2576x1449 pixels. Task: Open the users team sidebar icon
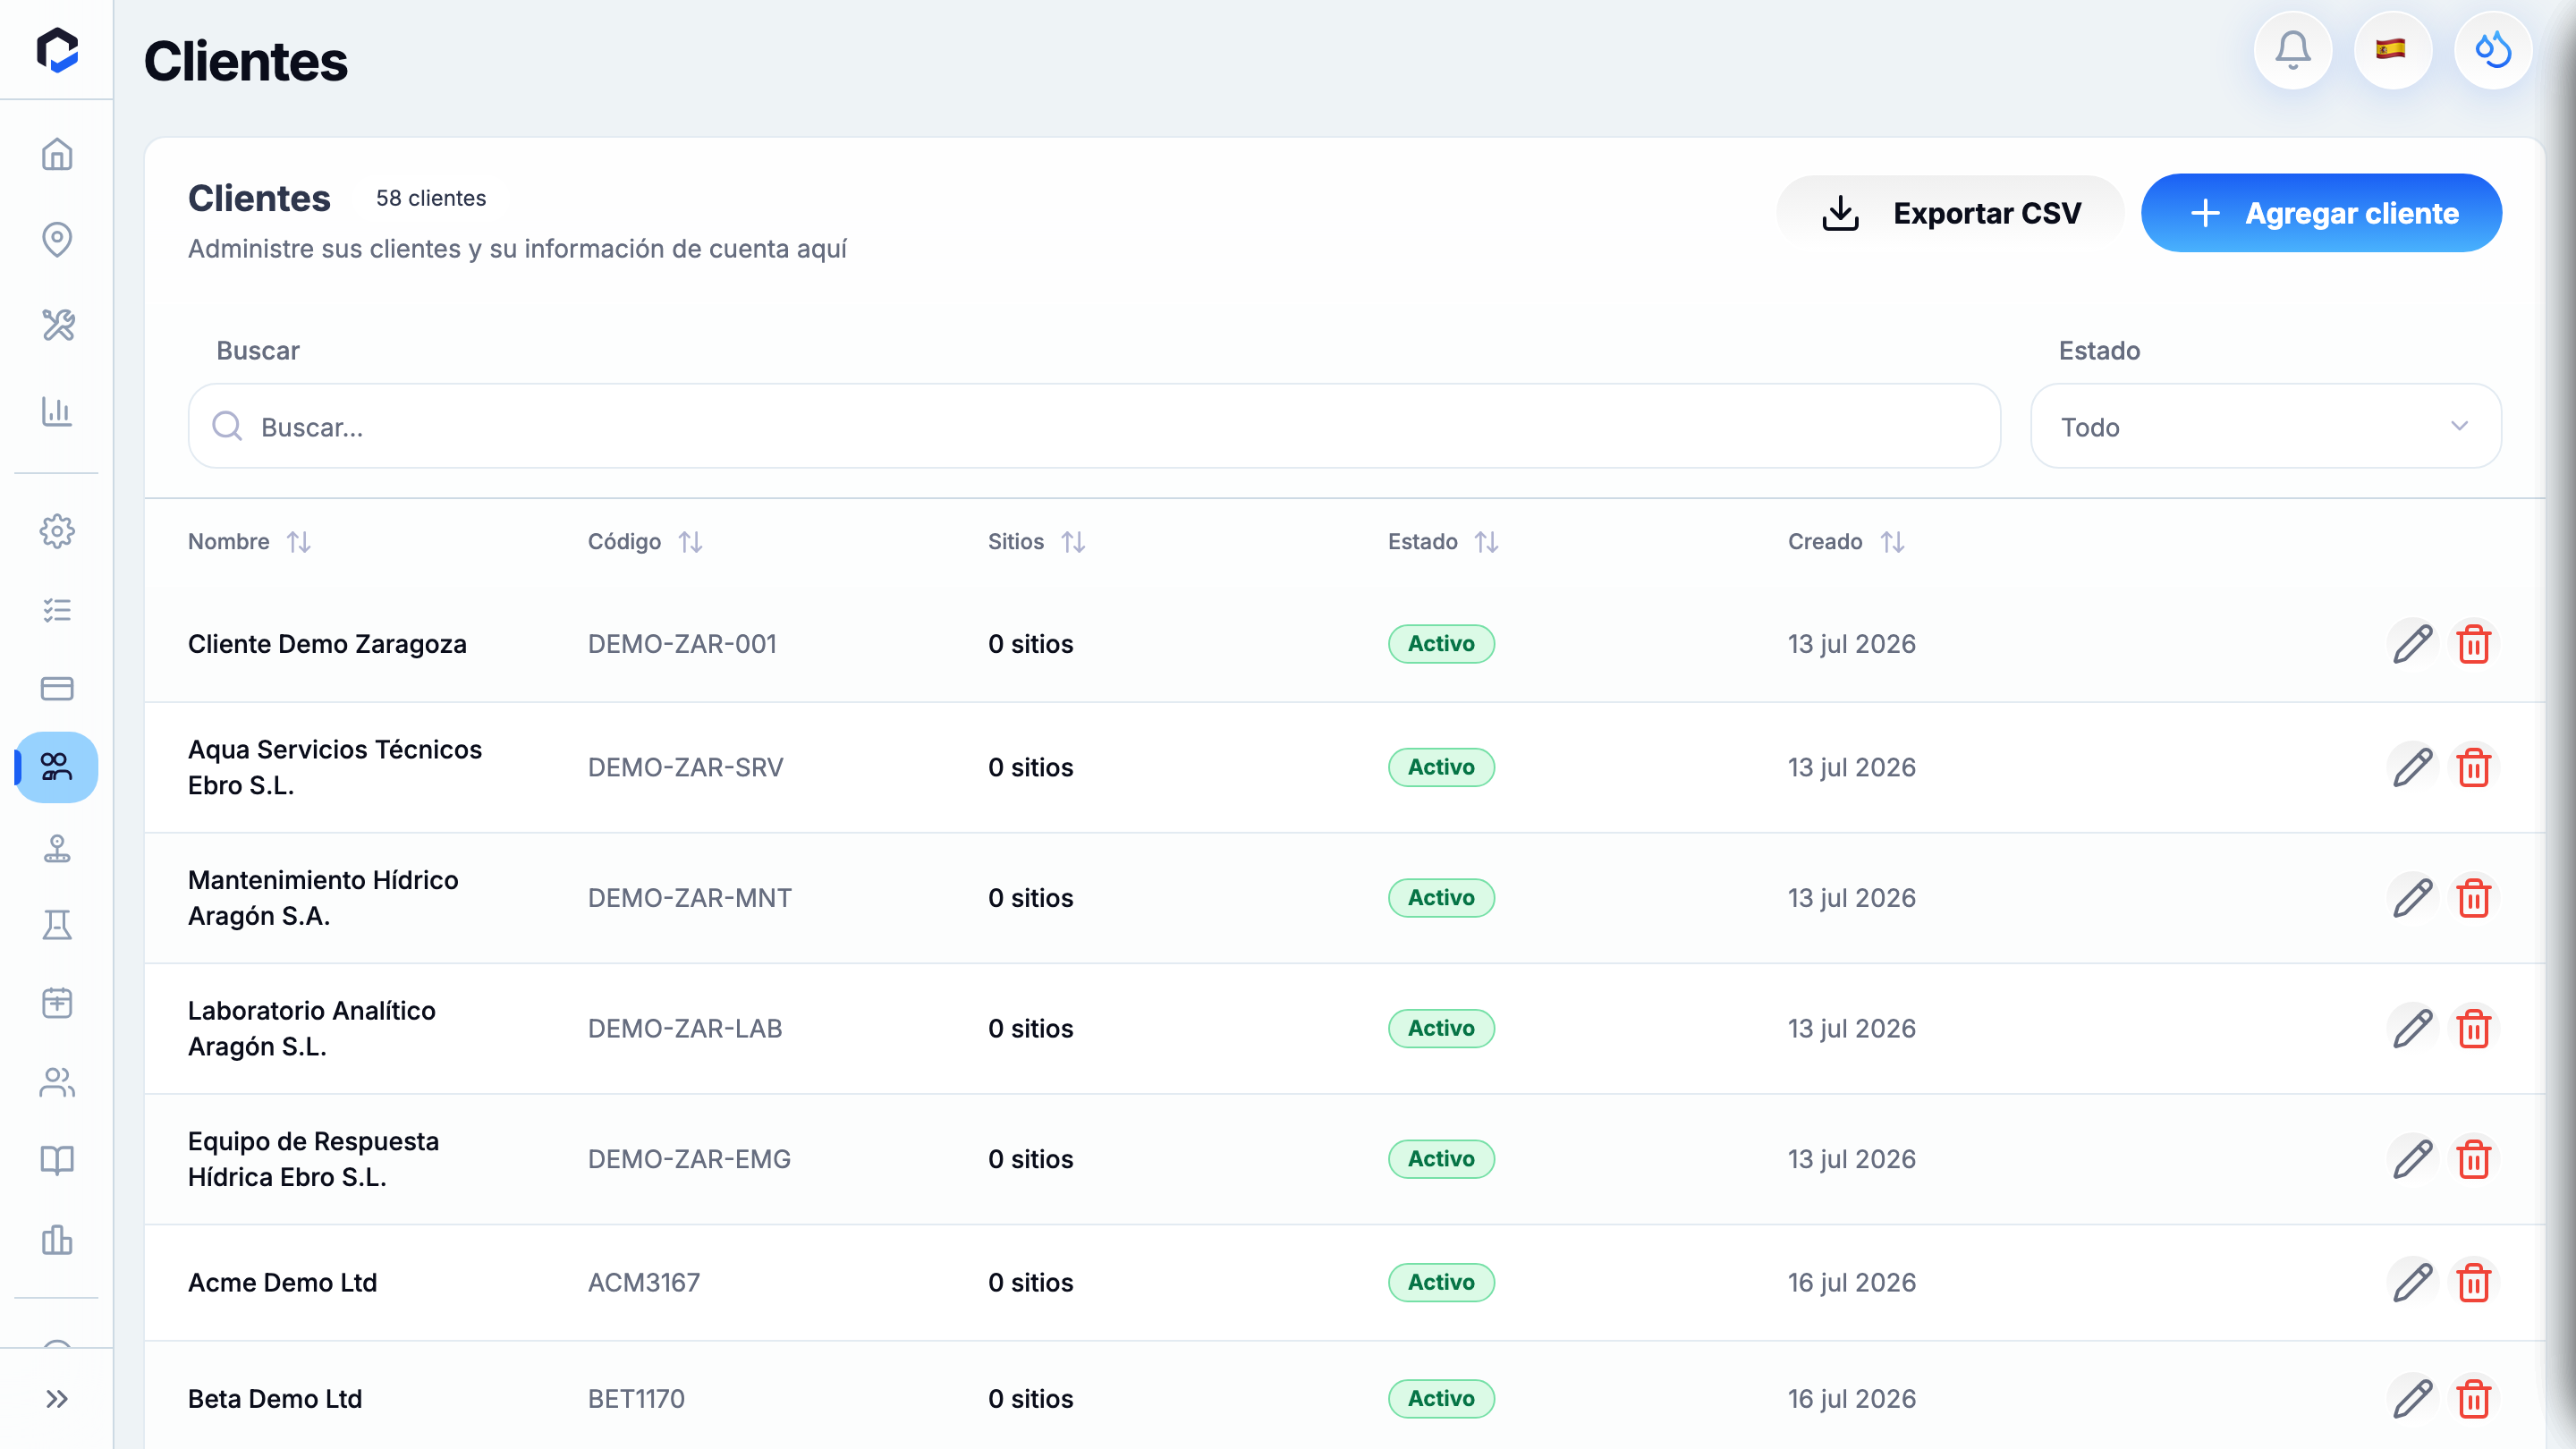click(x=57, y=1082)
